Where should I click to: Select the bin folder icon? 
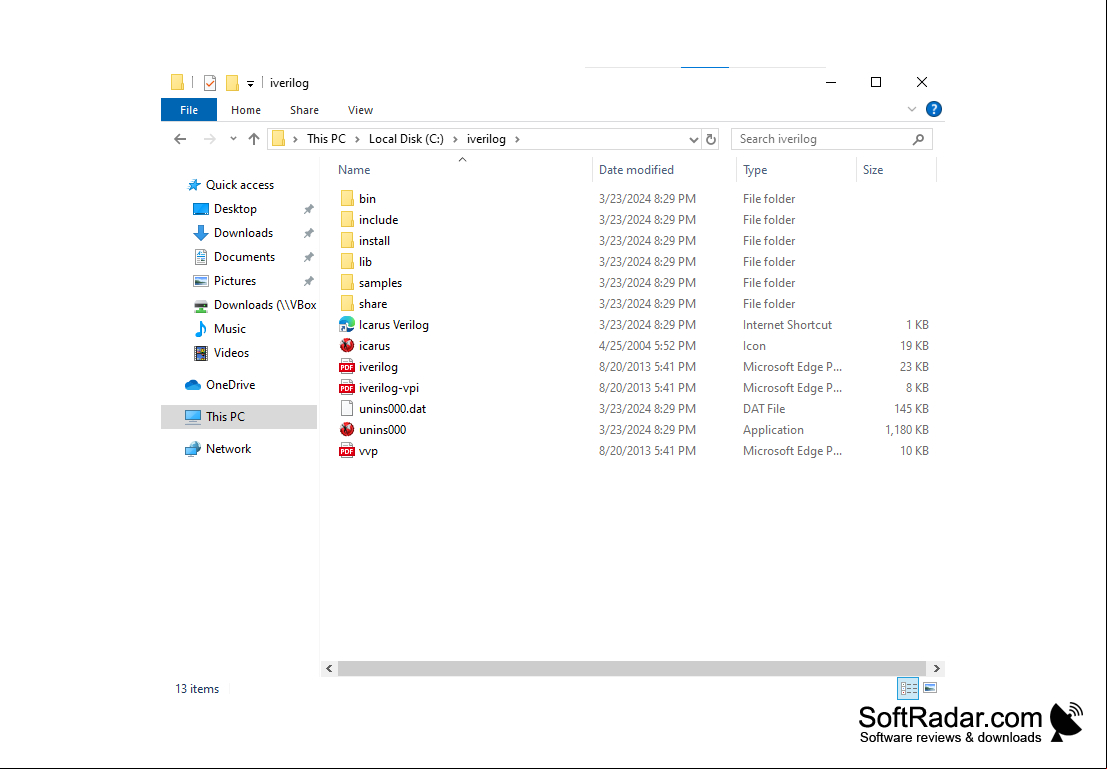(347, 198)
